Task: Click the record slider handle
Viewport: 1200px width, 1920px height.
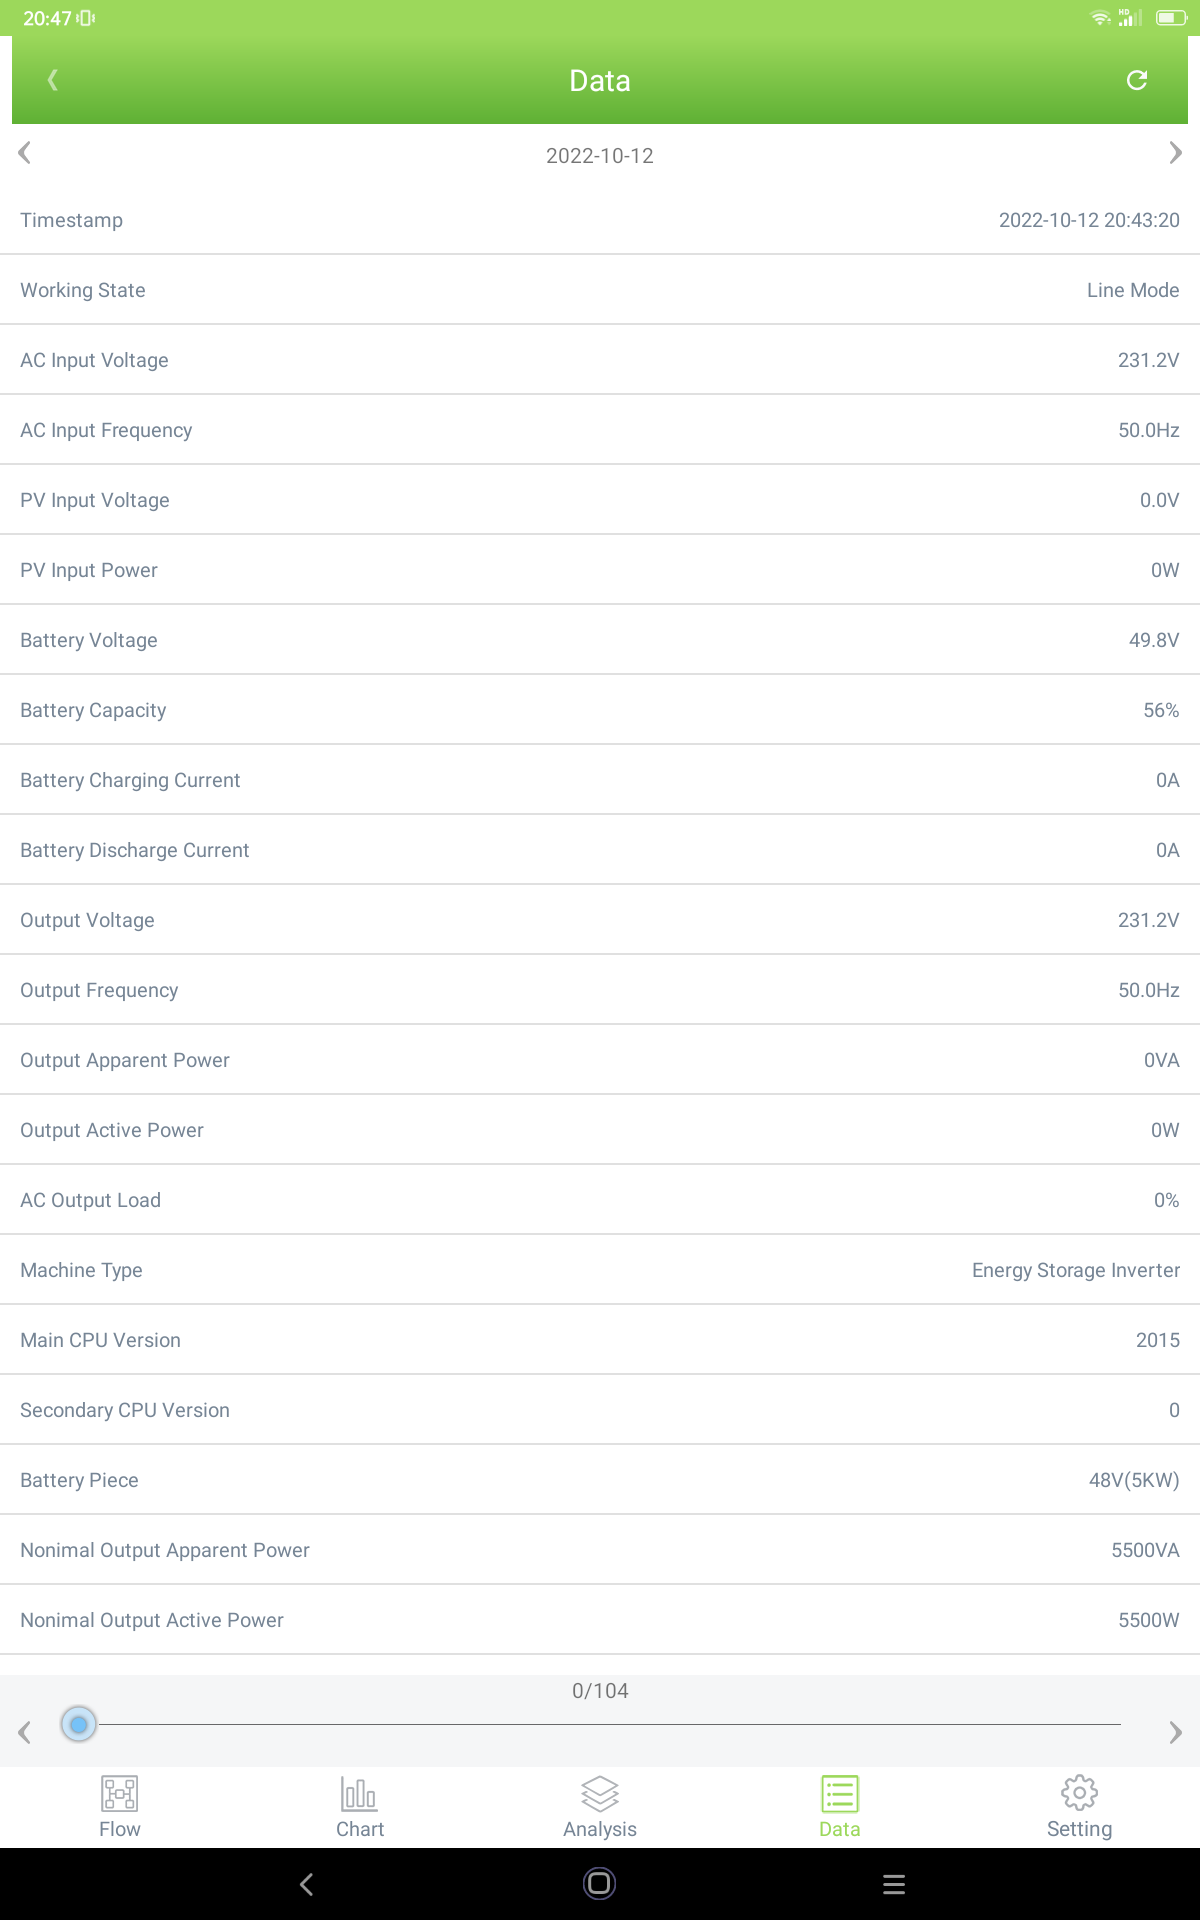Action: (x=79, y=1724)
